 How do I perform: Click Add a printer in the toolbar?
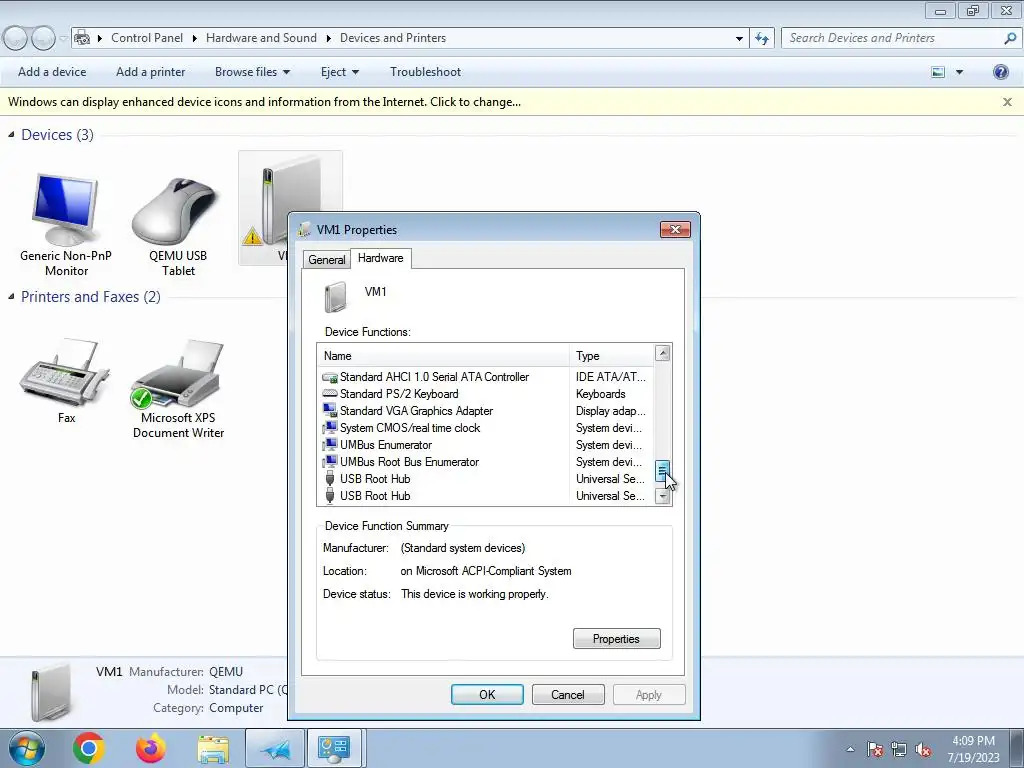(150, 72)
